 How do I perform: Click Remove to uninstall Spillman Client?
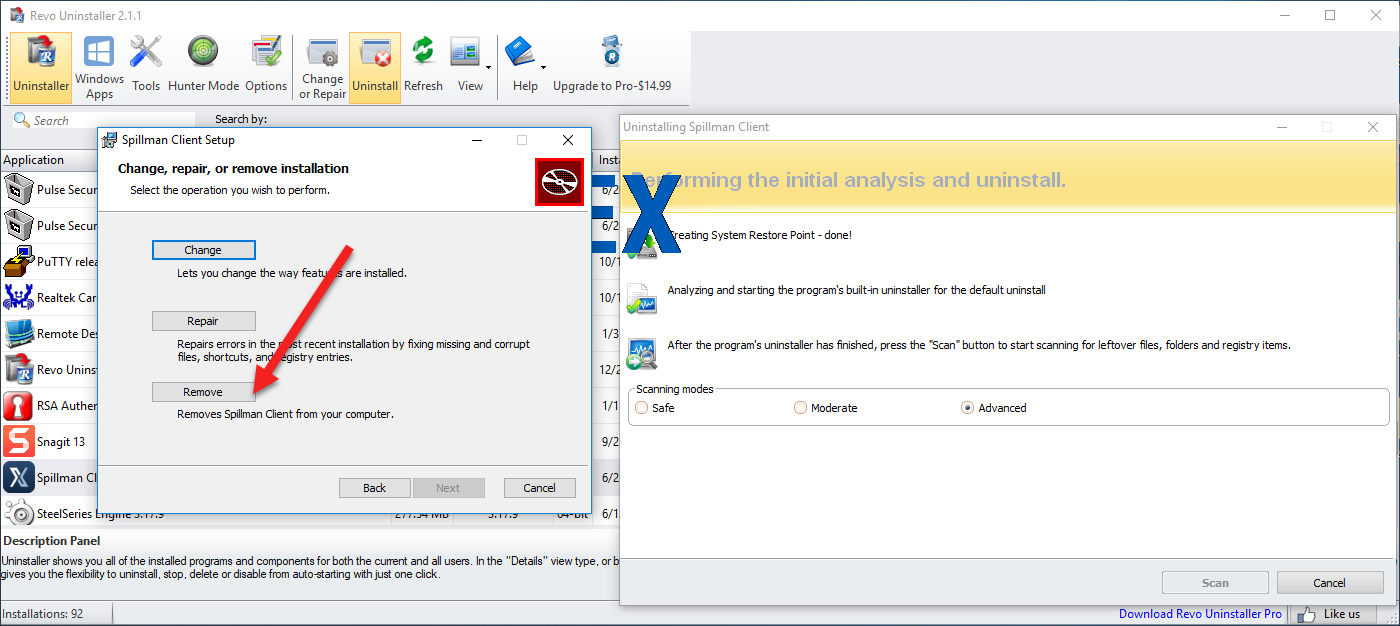coord(203,392)
